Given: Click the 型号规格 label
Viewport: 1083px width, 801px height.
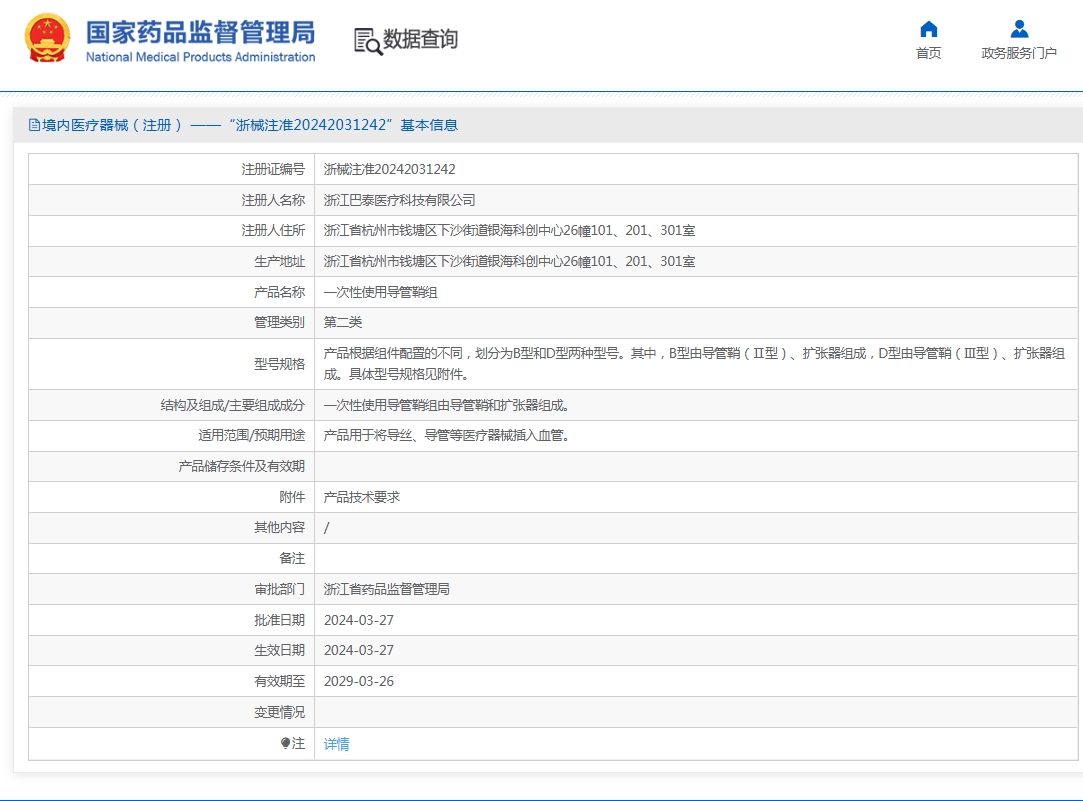Looking at the screenshot, I should pos(279,364).
